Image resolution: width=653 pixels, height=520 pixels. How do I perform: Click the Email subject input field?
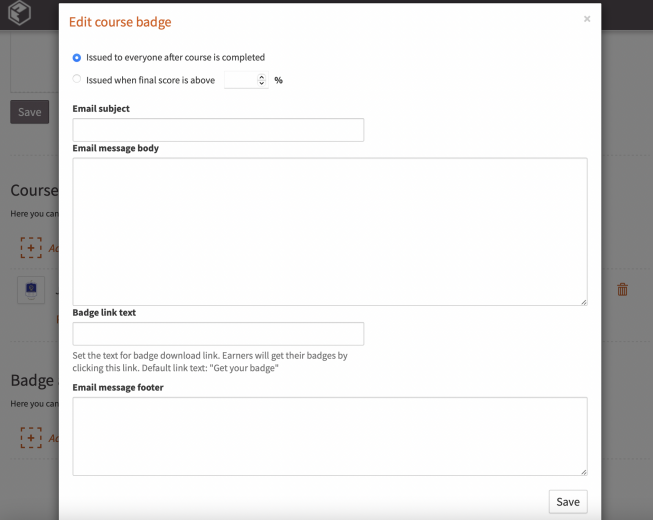pos(218,130)
